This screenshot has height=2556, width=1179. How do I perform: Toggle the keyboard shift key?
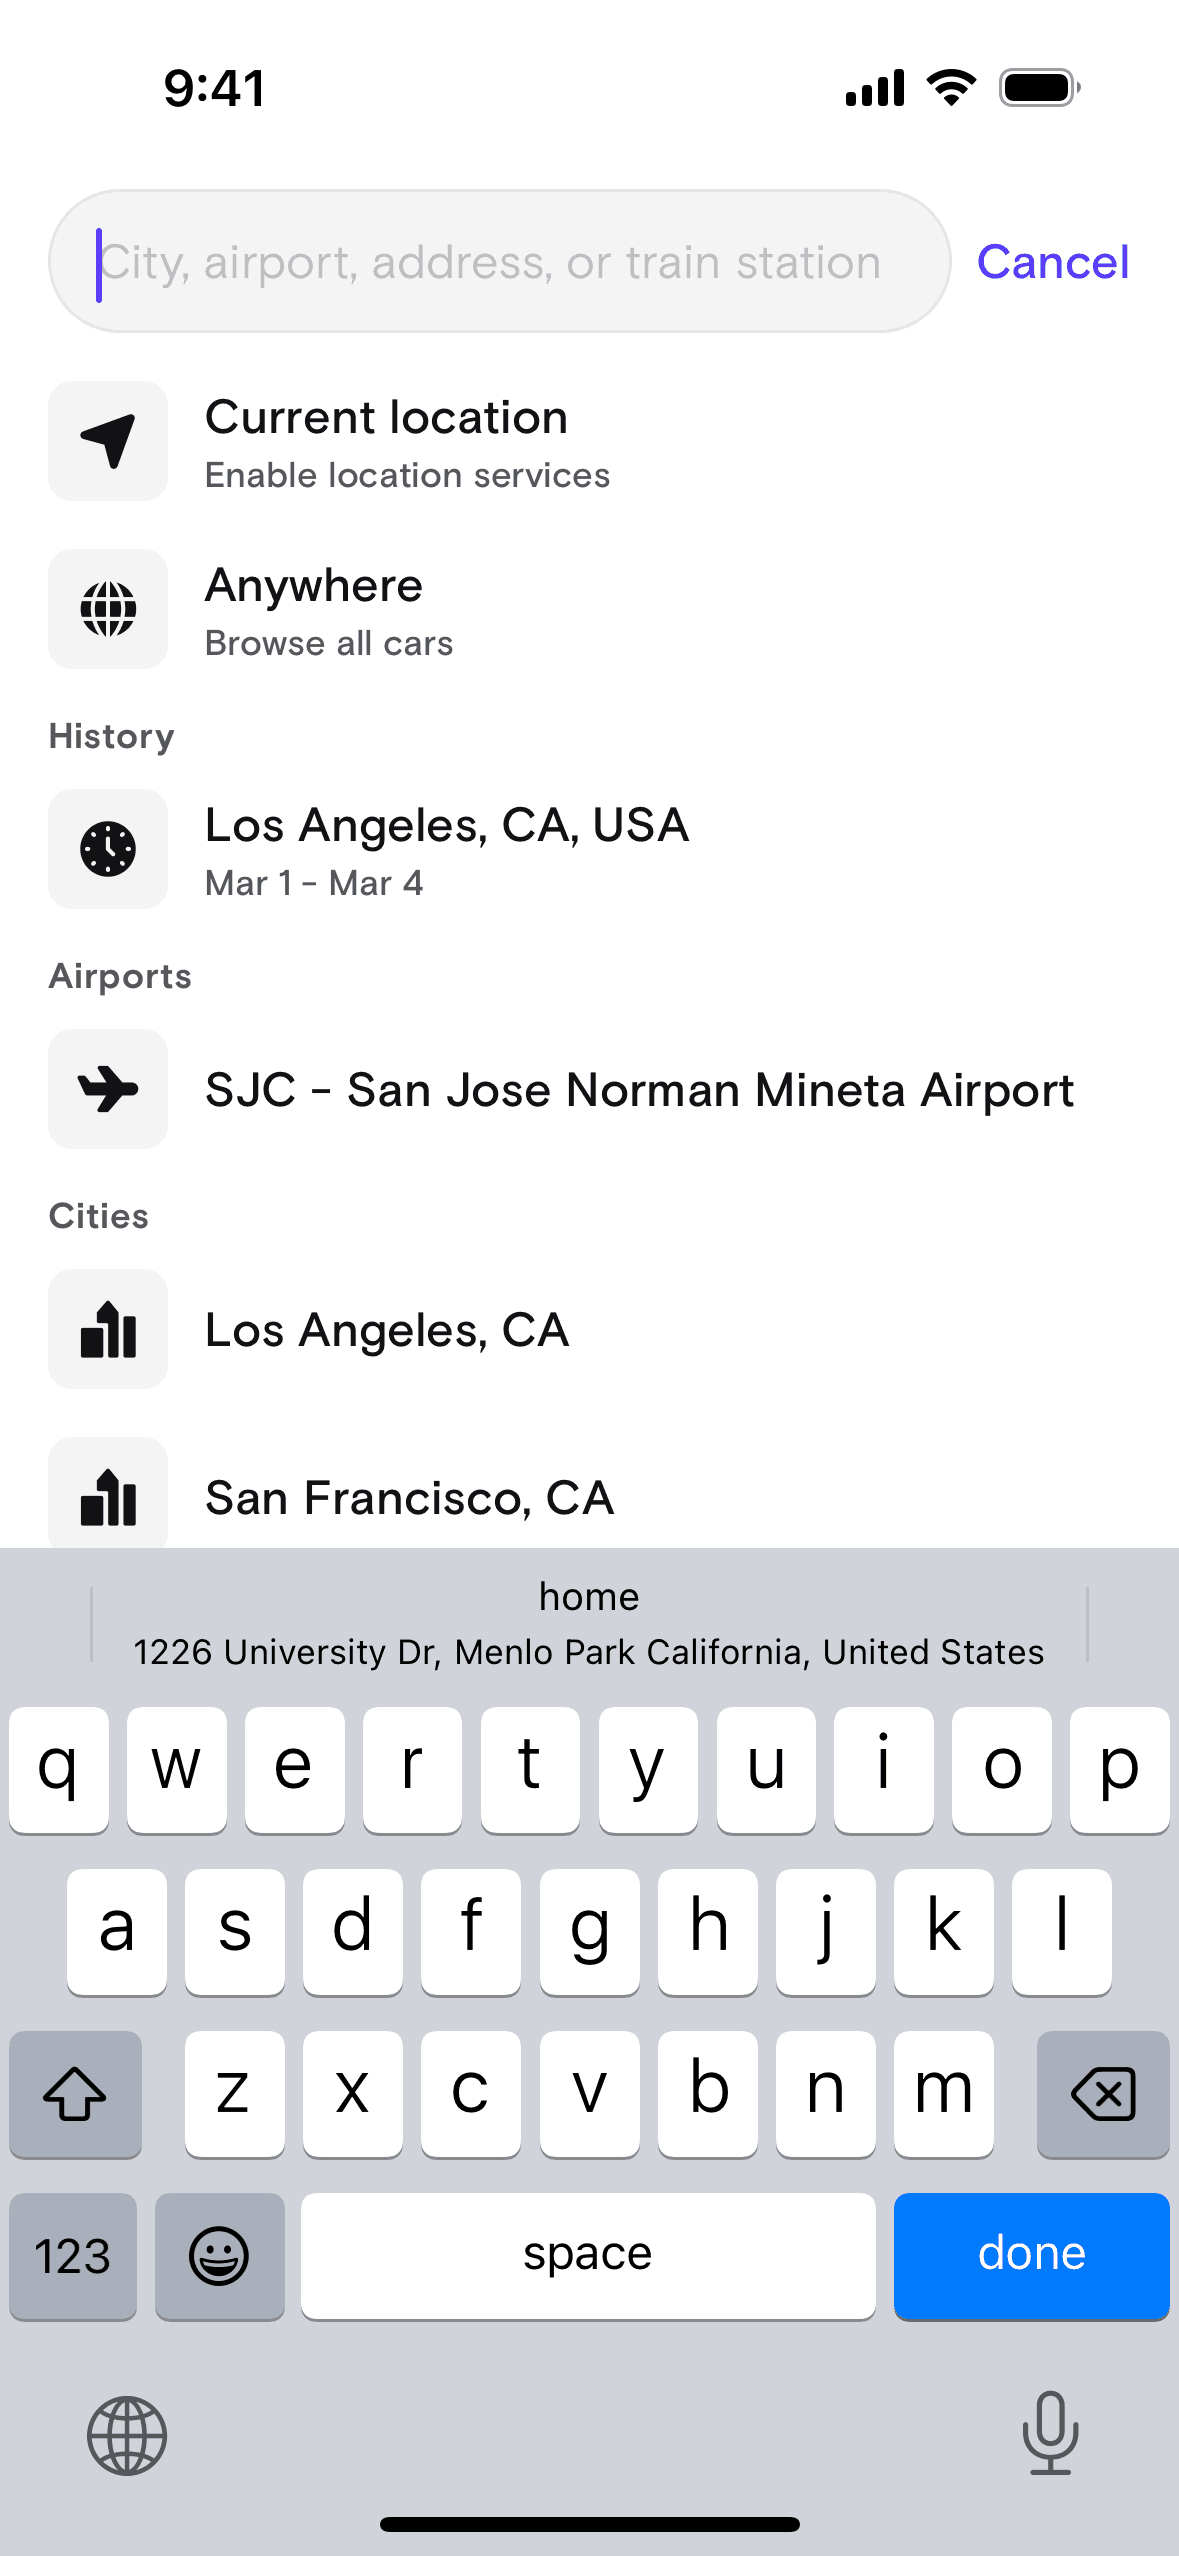coord(75,2094)
